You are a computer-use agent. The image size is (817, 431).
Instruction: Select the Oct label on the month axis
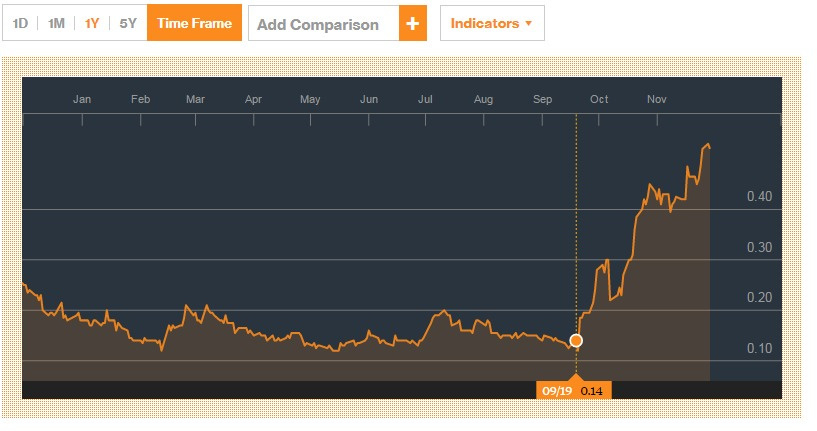pos(599,99)
